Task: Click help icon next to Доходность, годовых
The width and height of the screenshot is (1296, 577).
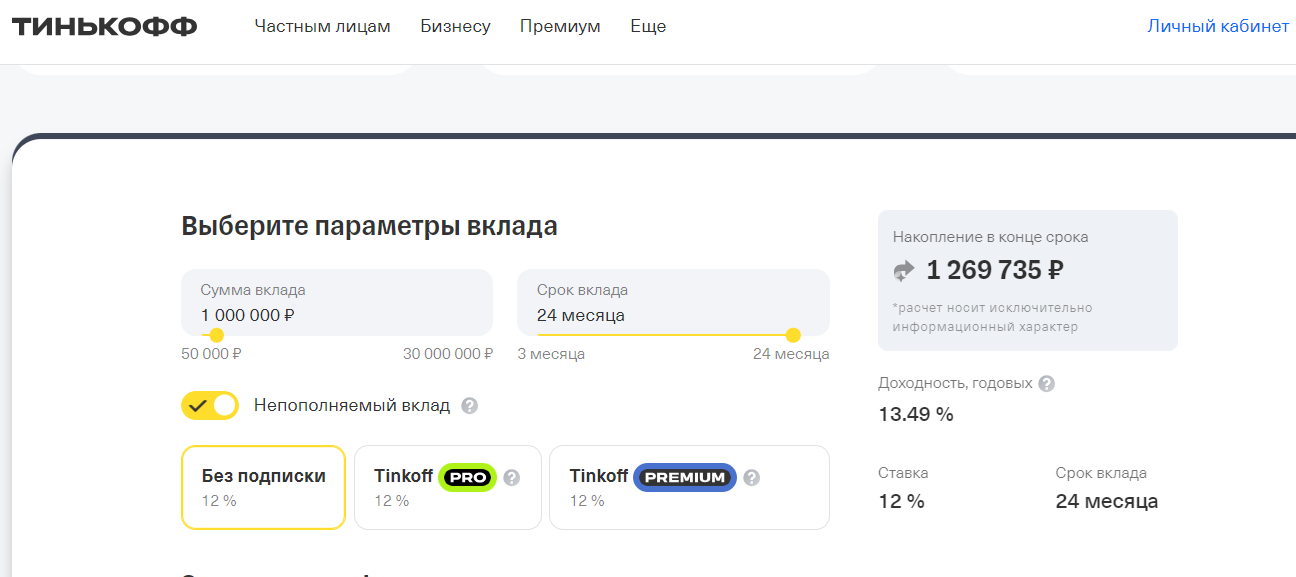Action: [1046, 383]
